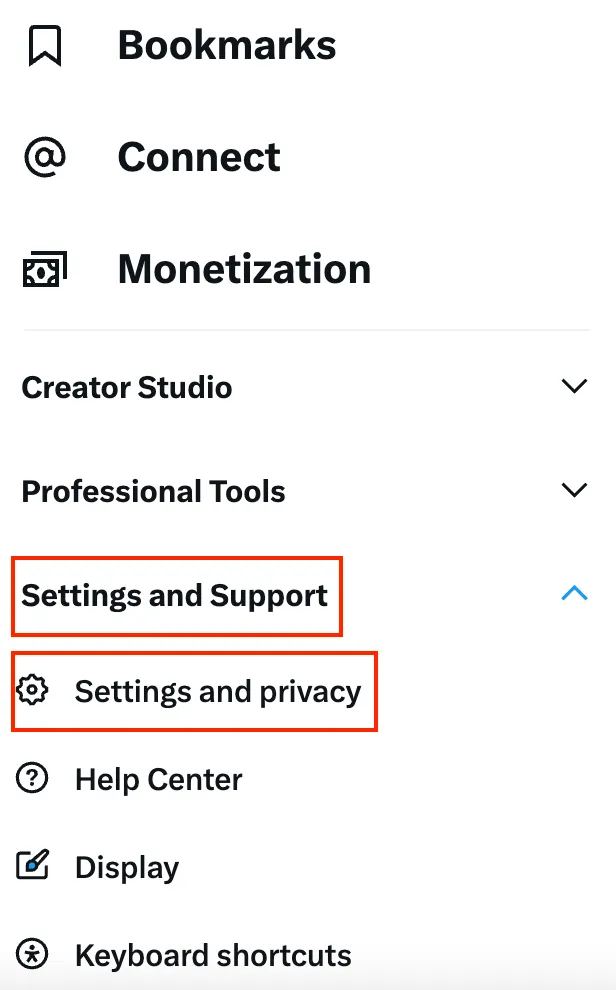
Task: Click the Settings and privacy gear icon
Action: 34,691
